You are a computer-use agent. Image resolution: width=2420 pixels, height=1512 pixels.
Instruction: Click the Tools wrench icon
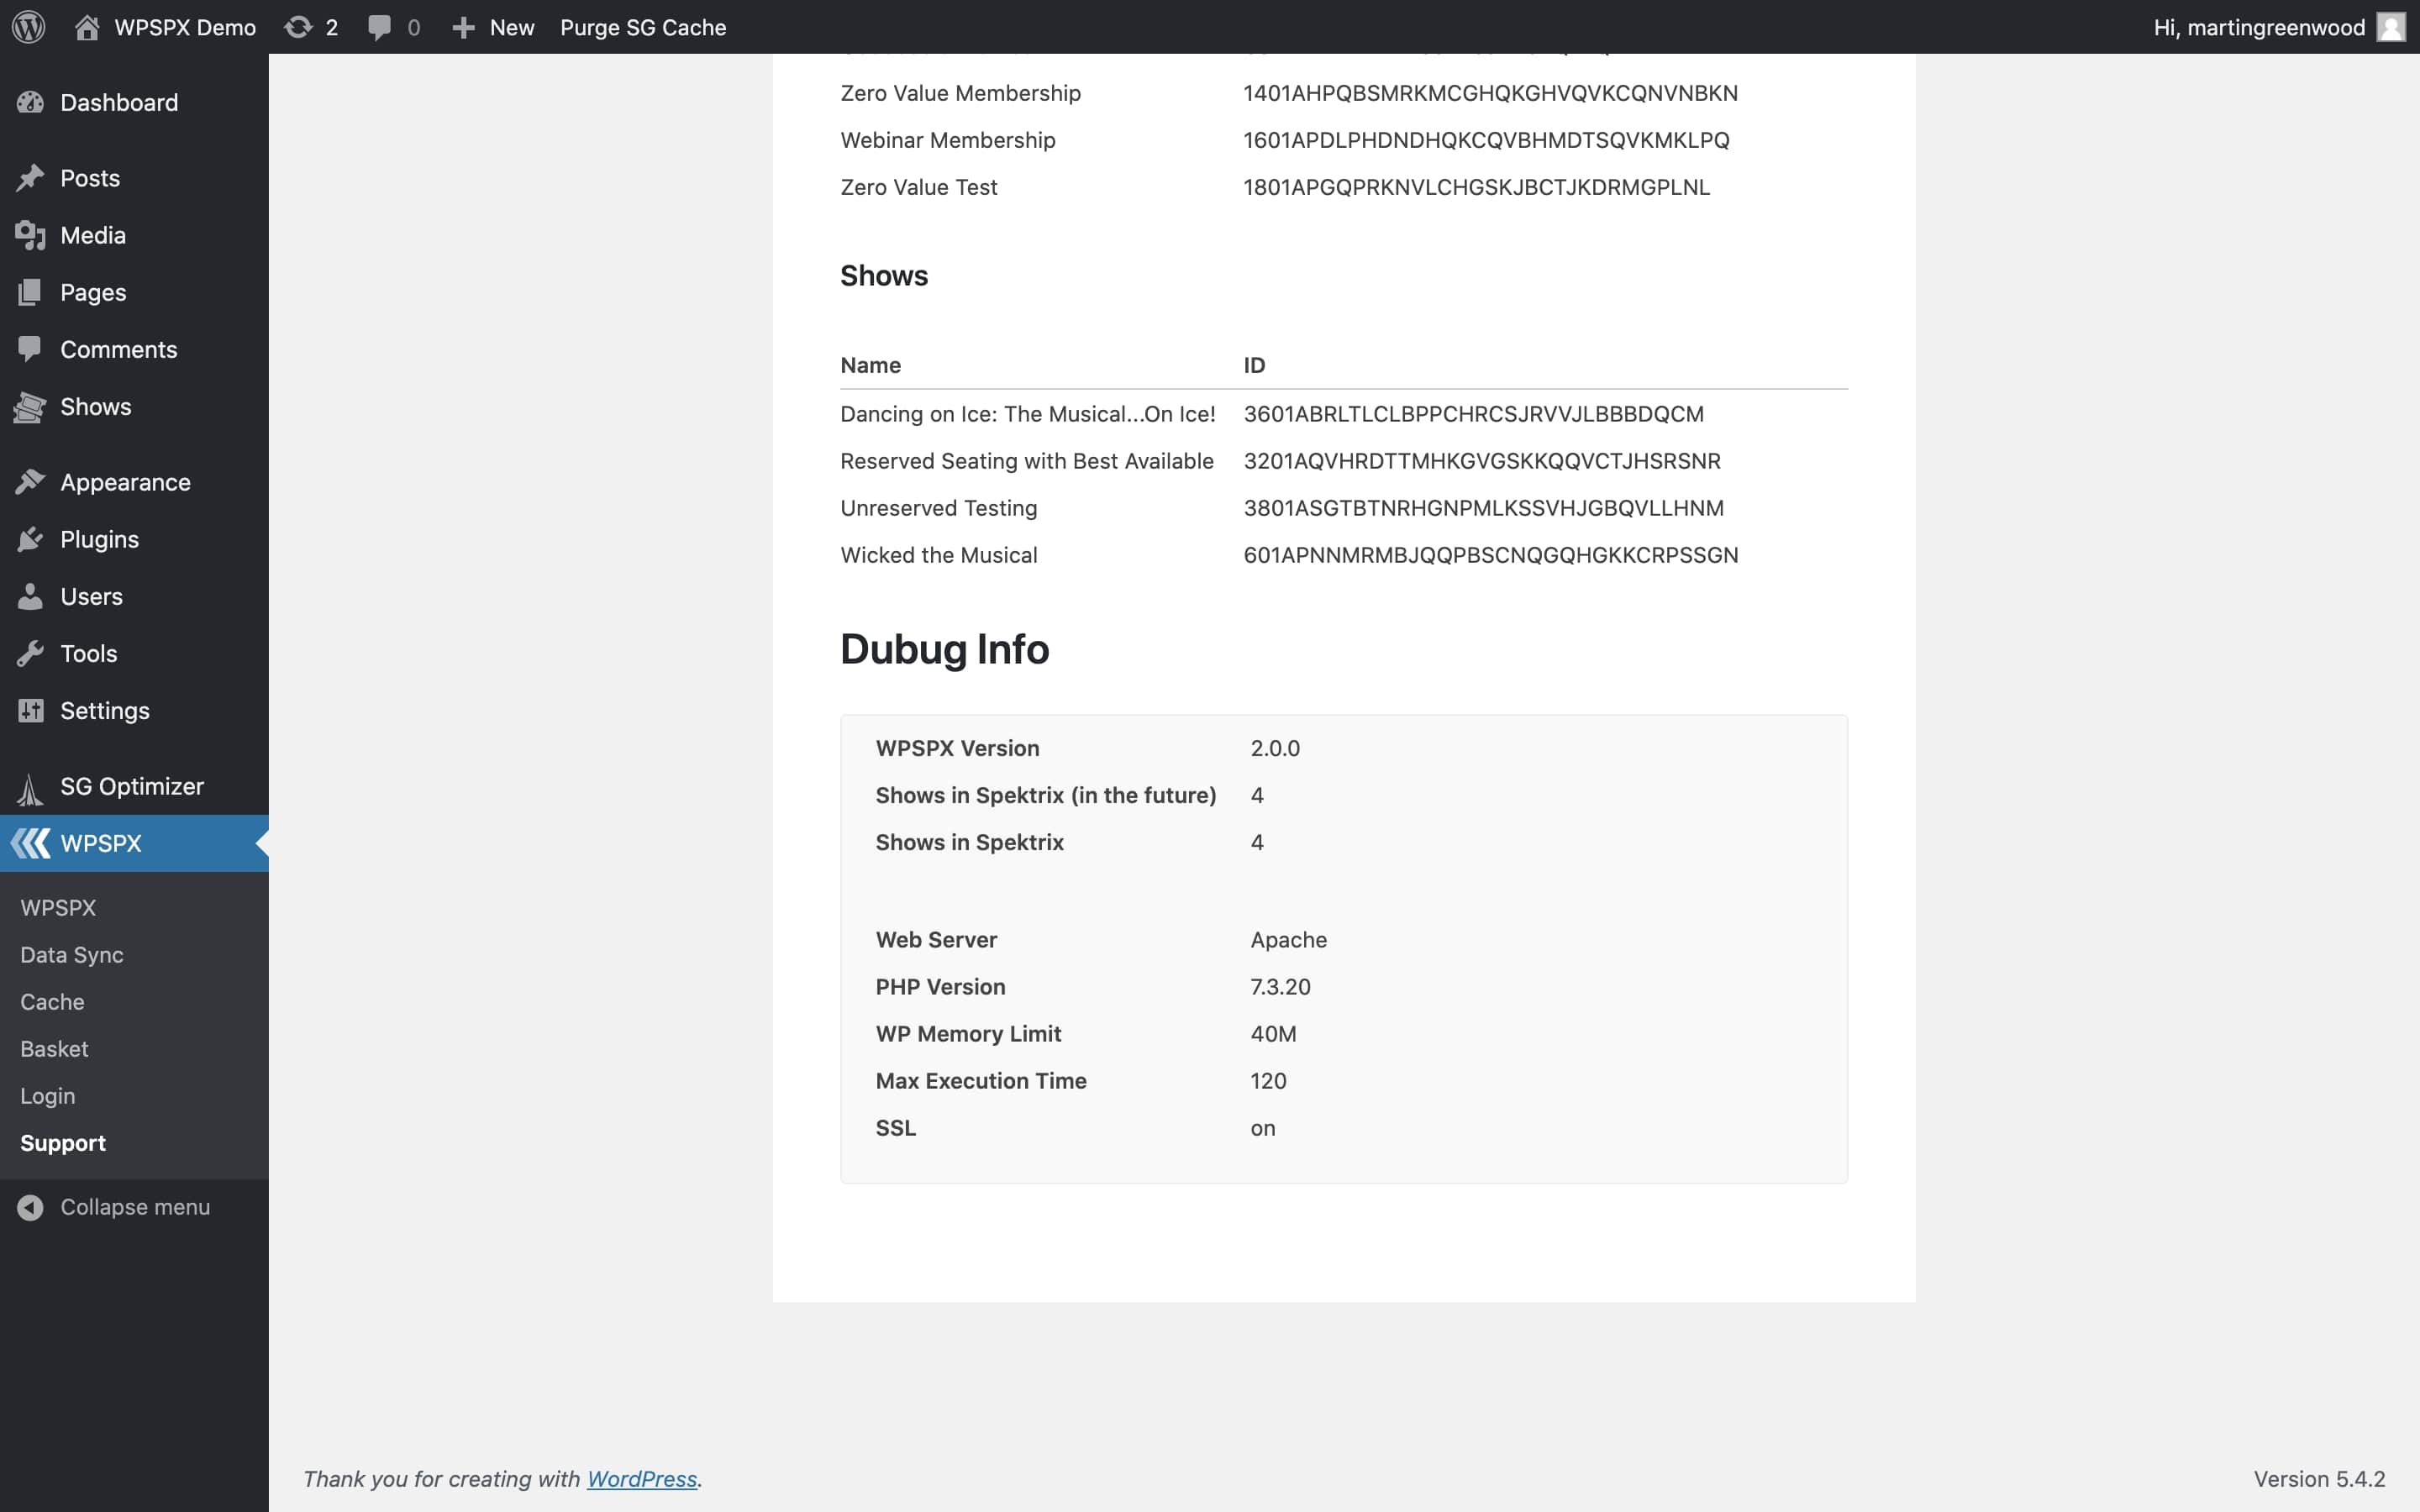[30, 653]
